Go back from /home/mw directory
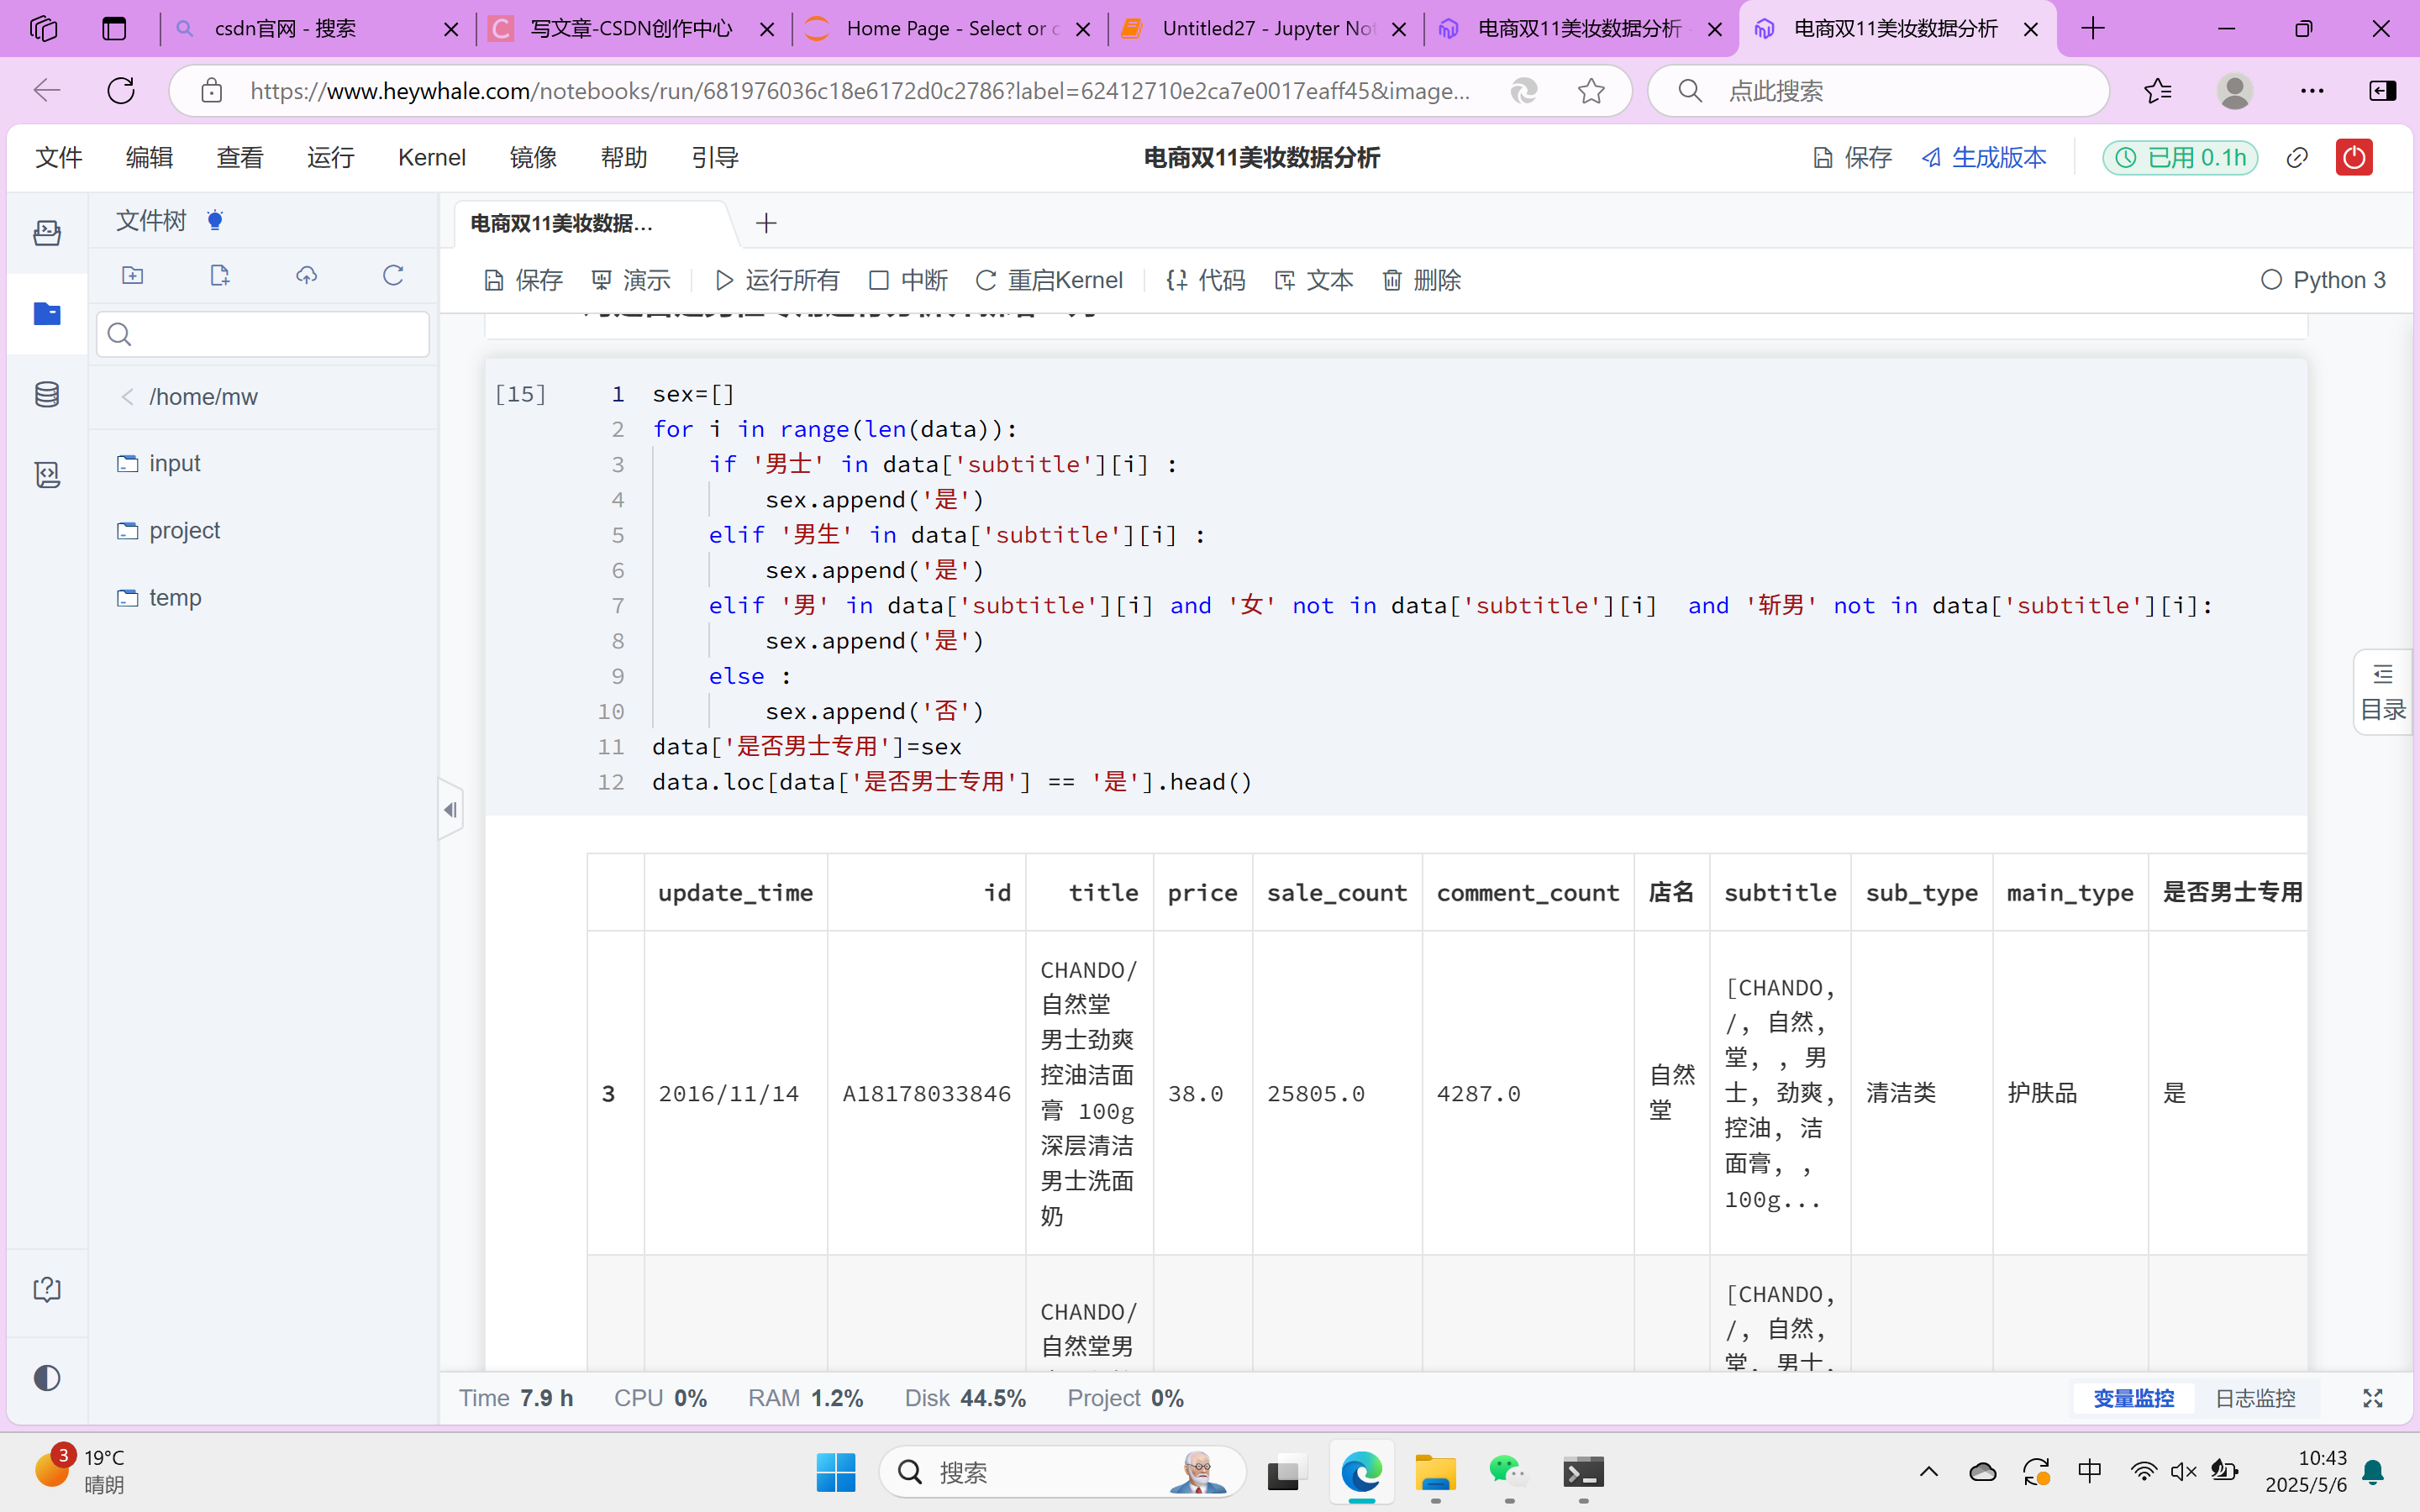2420x1512 pixels. pos(127,397)
